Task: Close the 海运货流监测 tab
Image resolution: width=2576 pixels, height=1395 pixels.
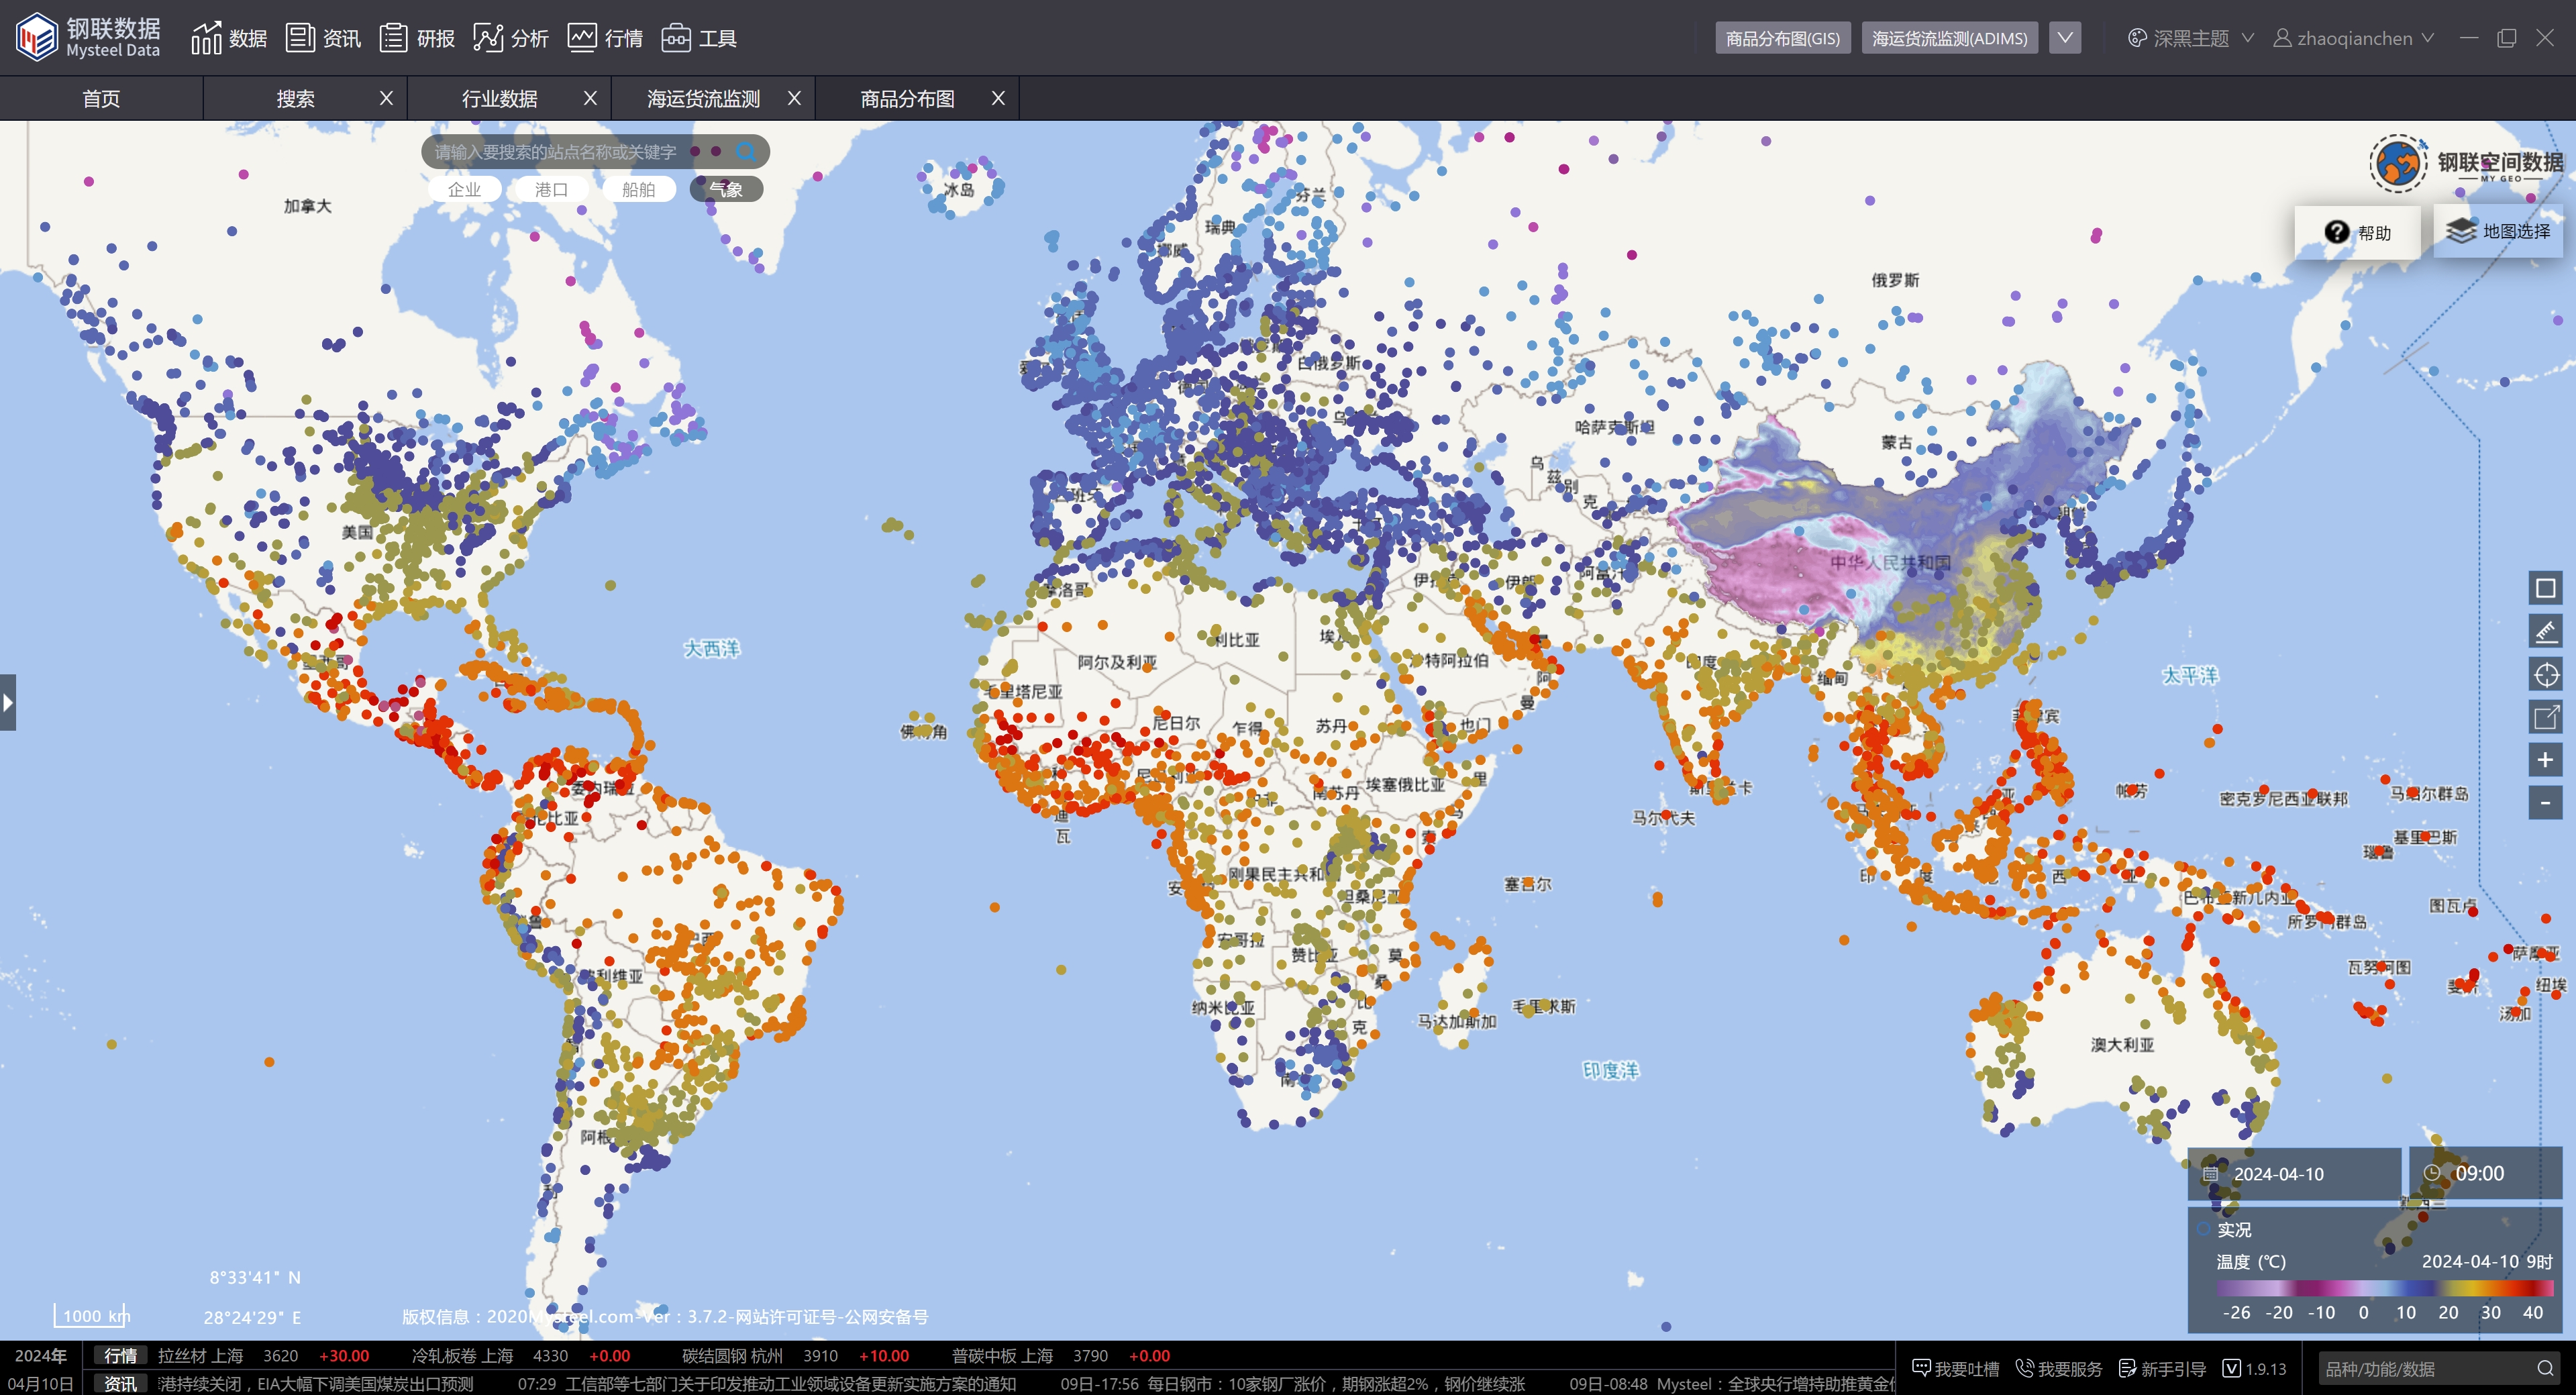Action: 794,98
